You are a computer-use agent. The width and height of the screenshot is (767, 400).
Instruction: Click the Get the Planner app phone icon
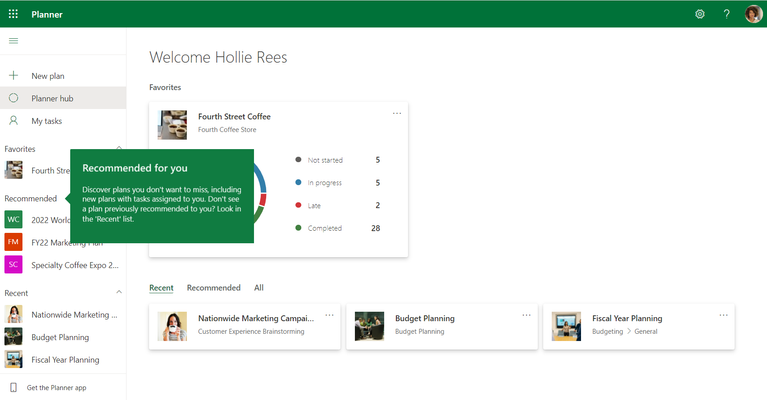click(x=14, y=387)
